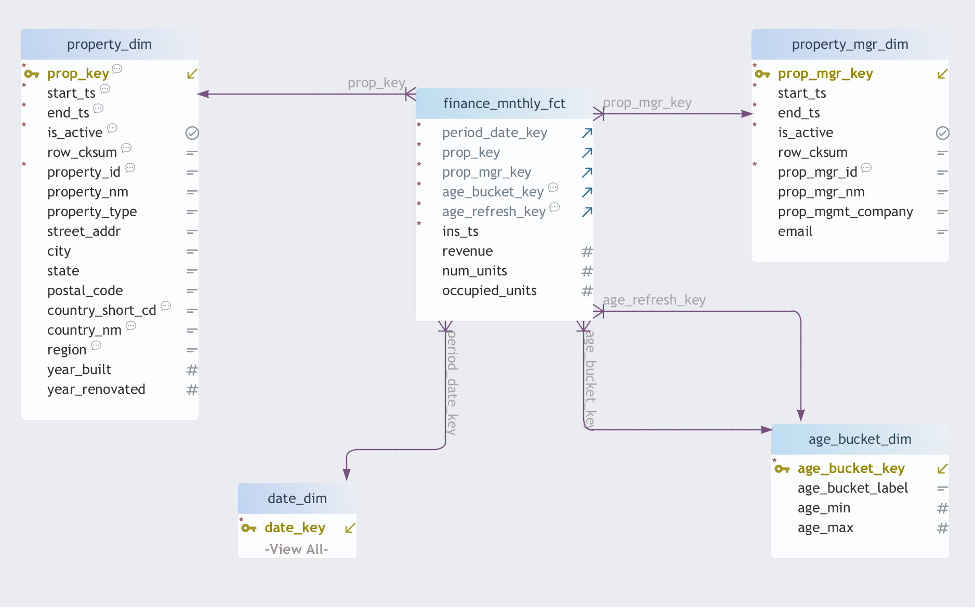Click the text type icon next to email
Screen dimensions: 977x608
[941, 231]
